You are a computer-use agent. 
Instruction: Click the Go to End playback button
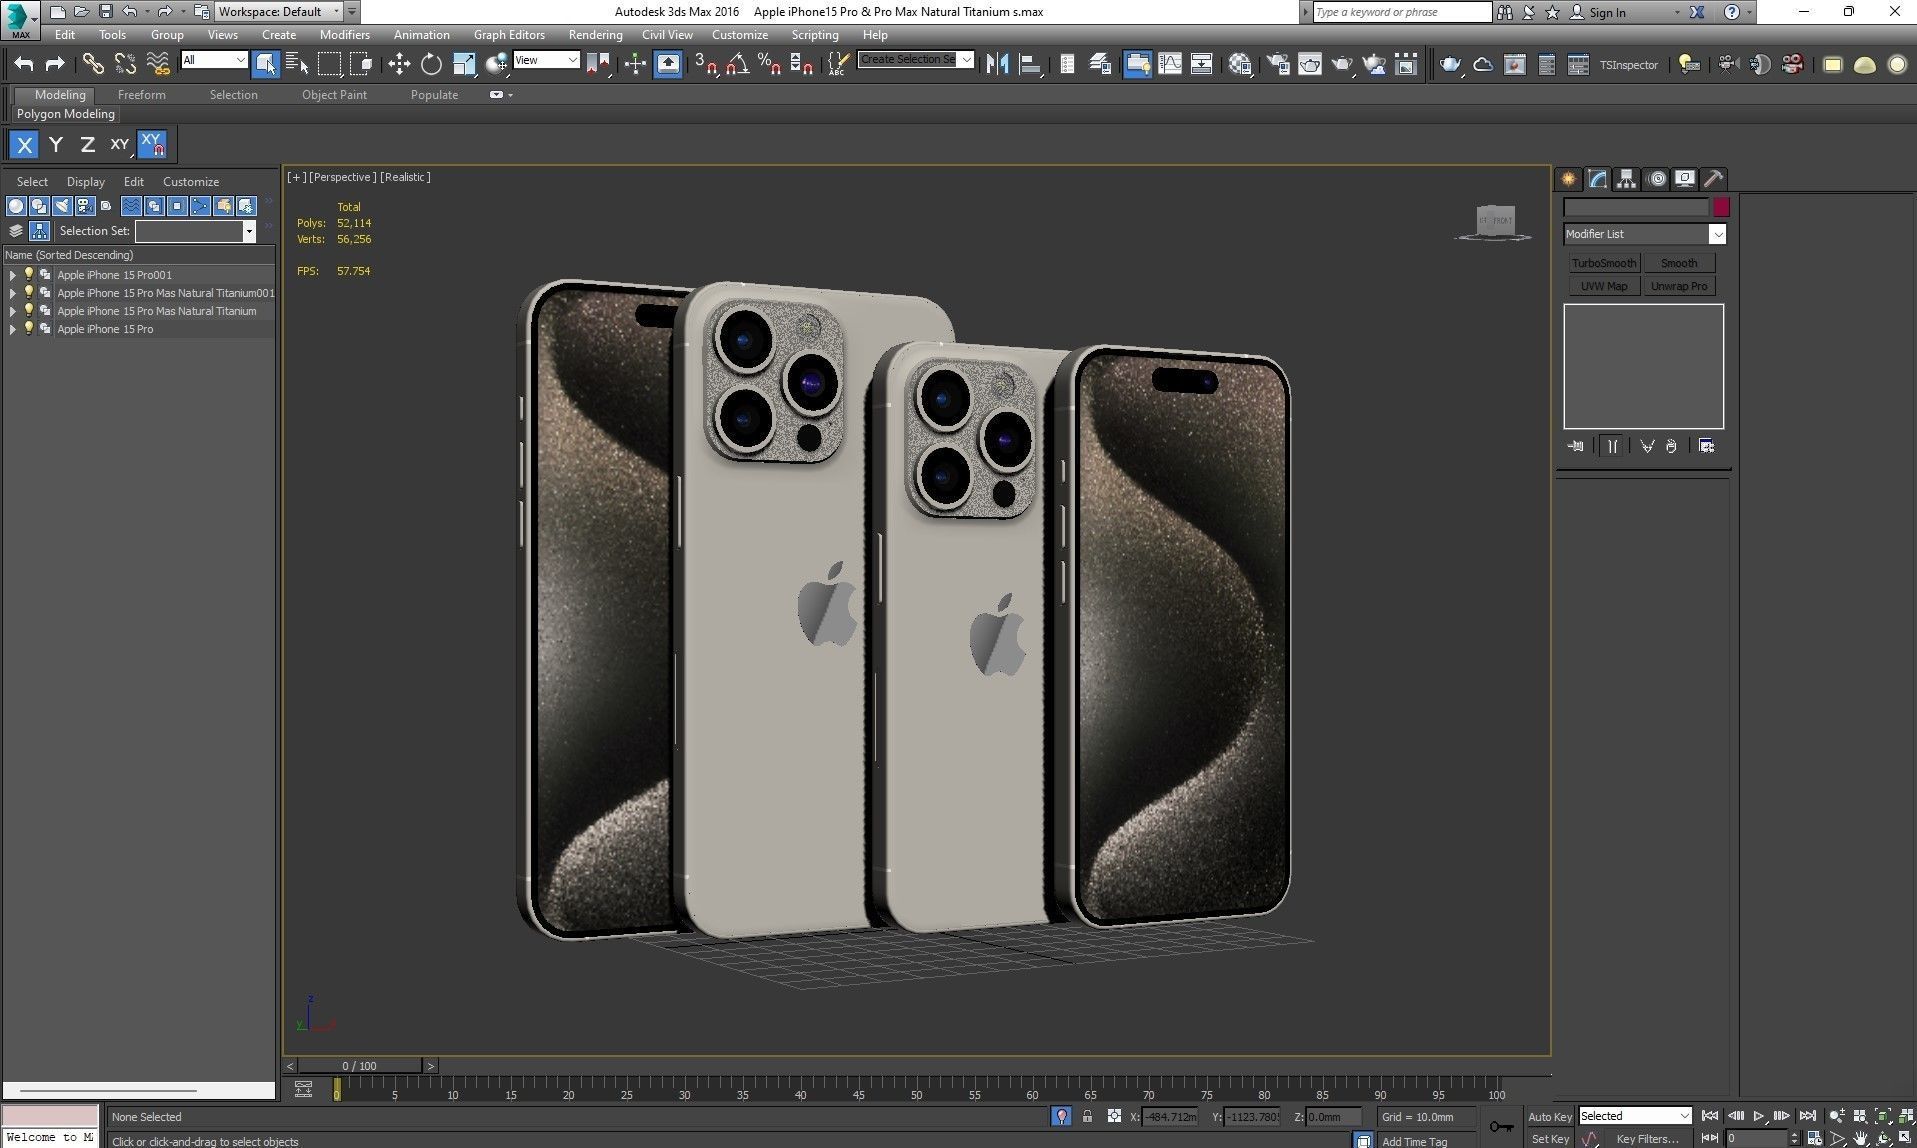[1807, 1116]
